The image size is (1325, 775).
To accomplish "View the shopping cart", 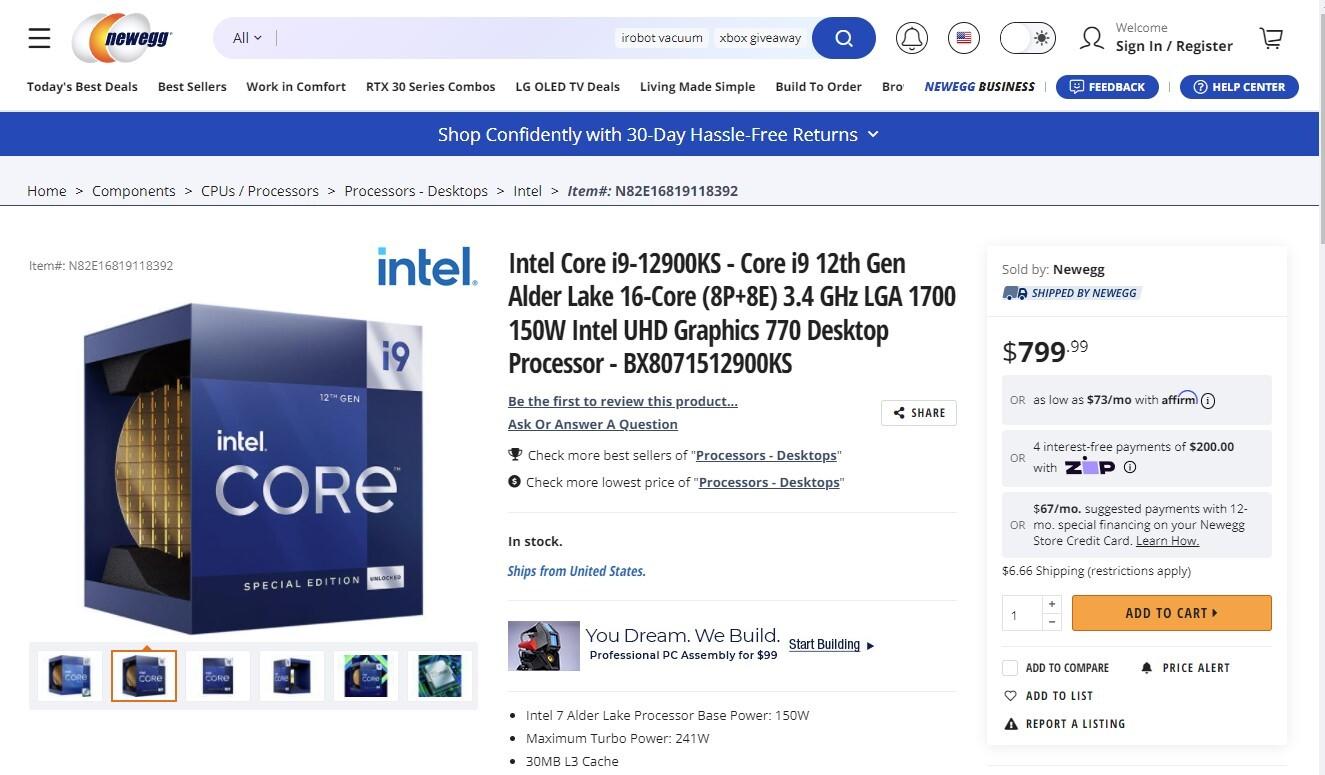I will pyautogui.click(x=1271, y=37).
